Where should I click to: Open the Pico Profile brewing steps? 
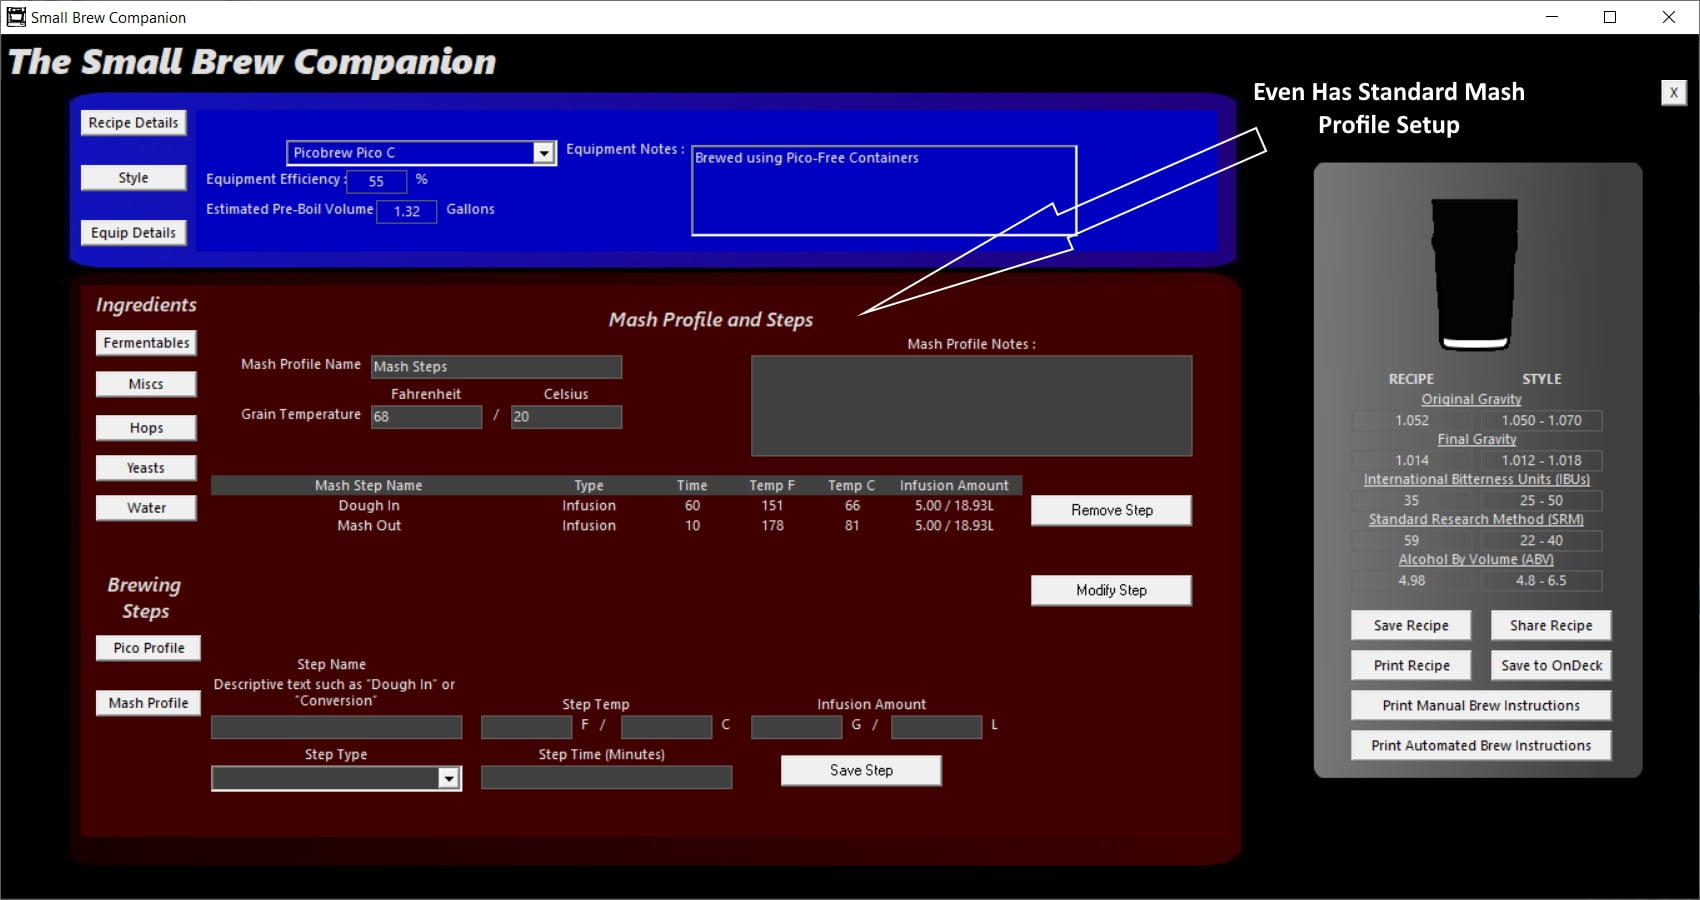coord(148,648)
